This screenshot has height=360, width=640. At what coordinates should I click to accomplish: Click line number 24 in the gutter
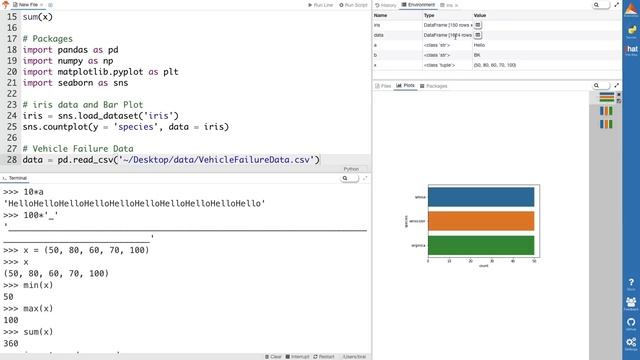12,116
